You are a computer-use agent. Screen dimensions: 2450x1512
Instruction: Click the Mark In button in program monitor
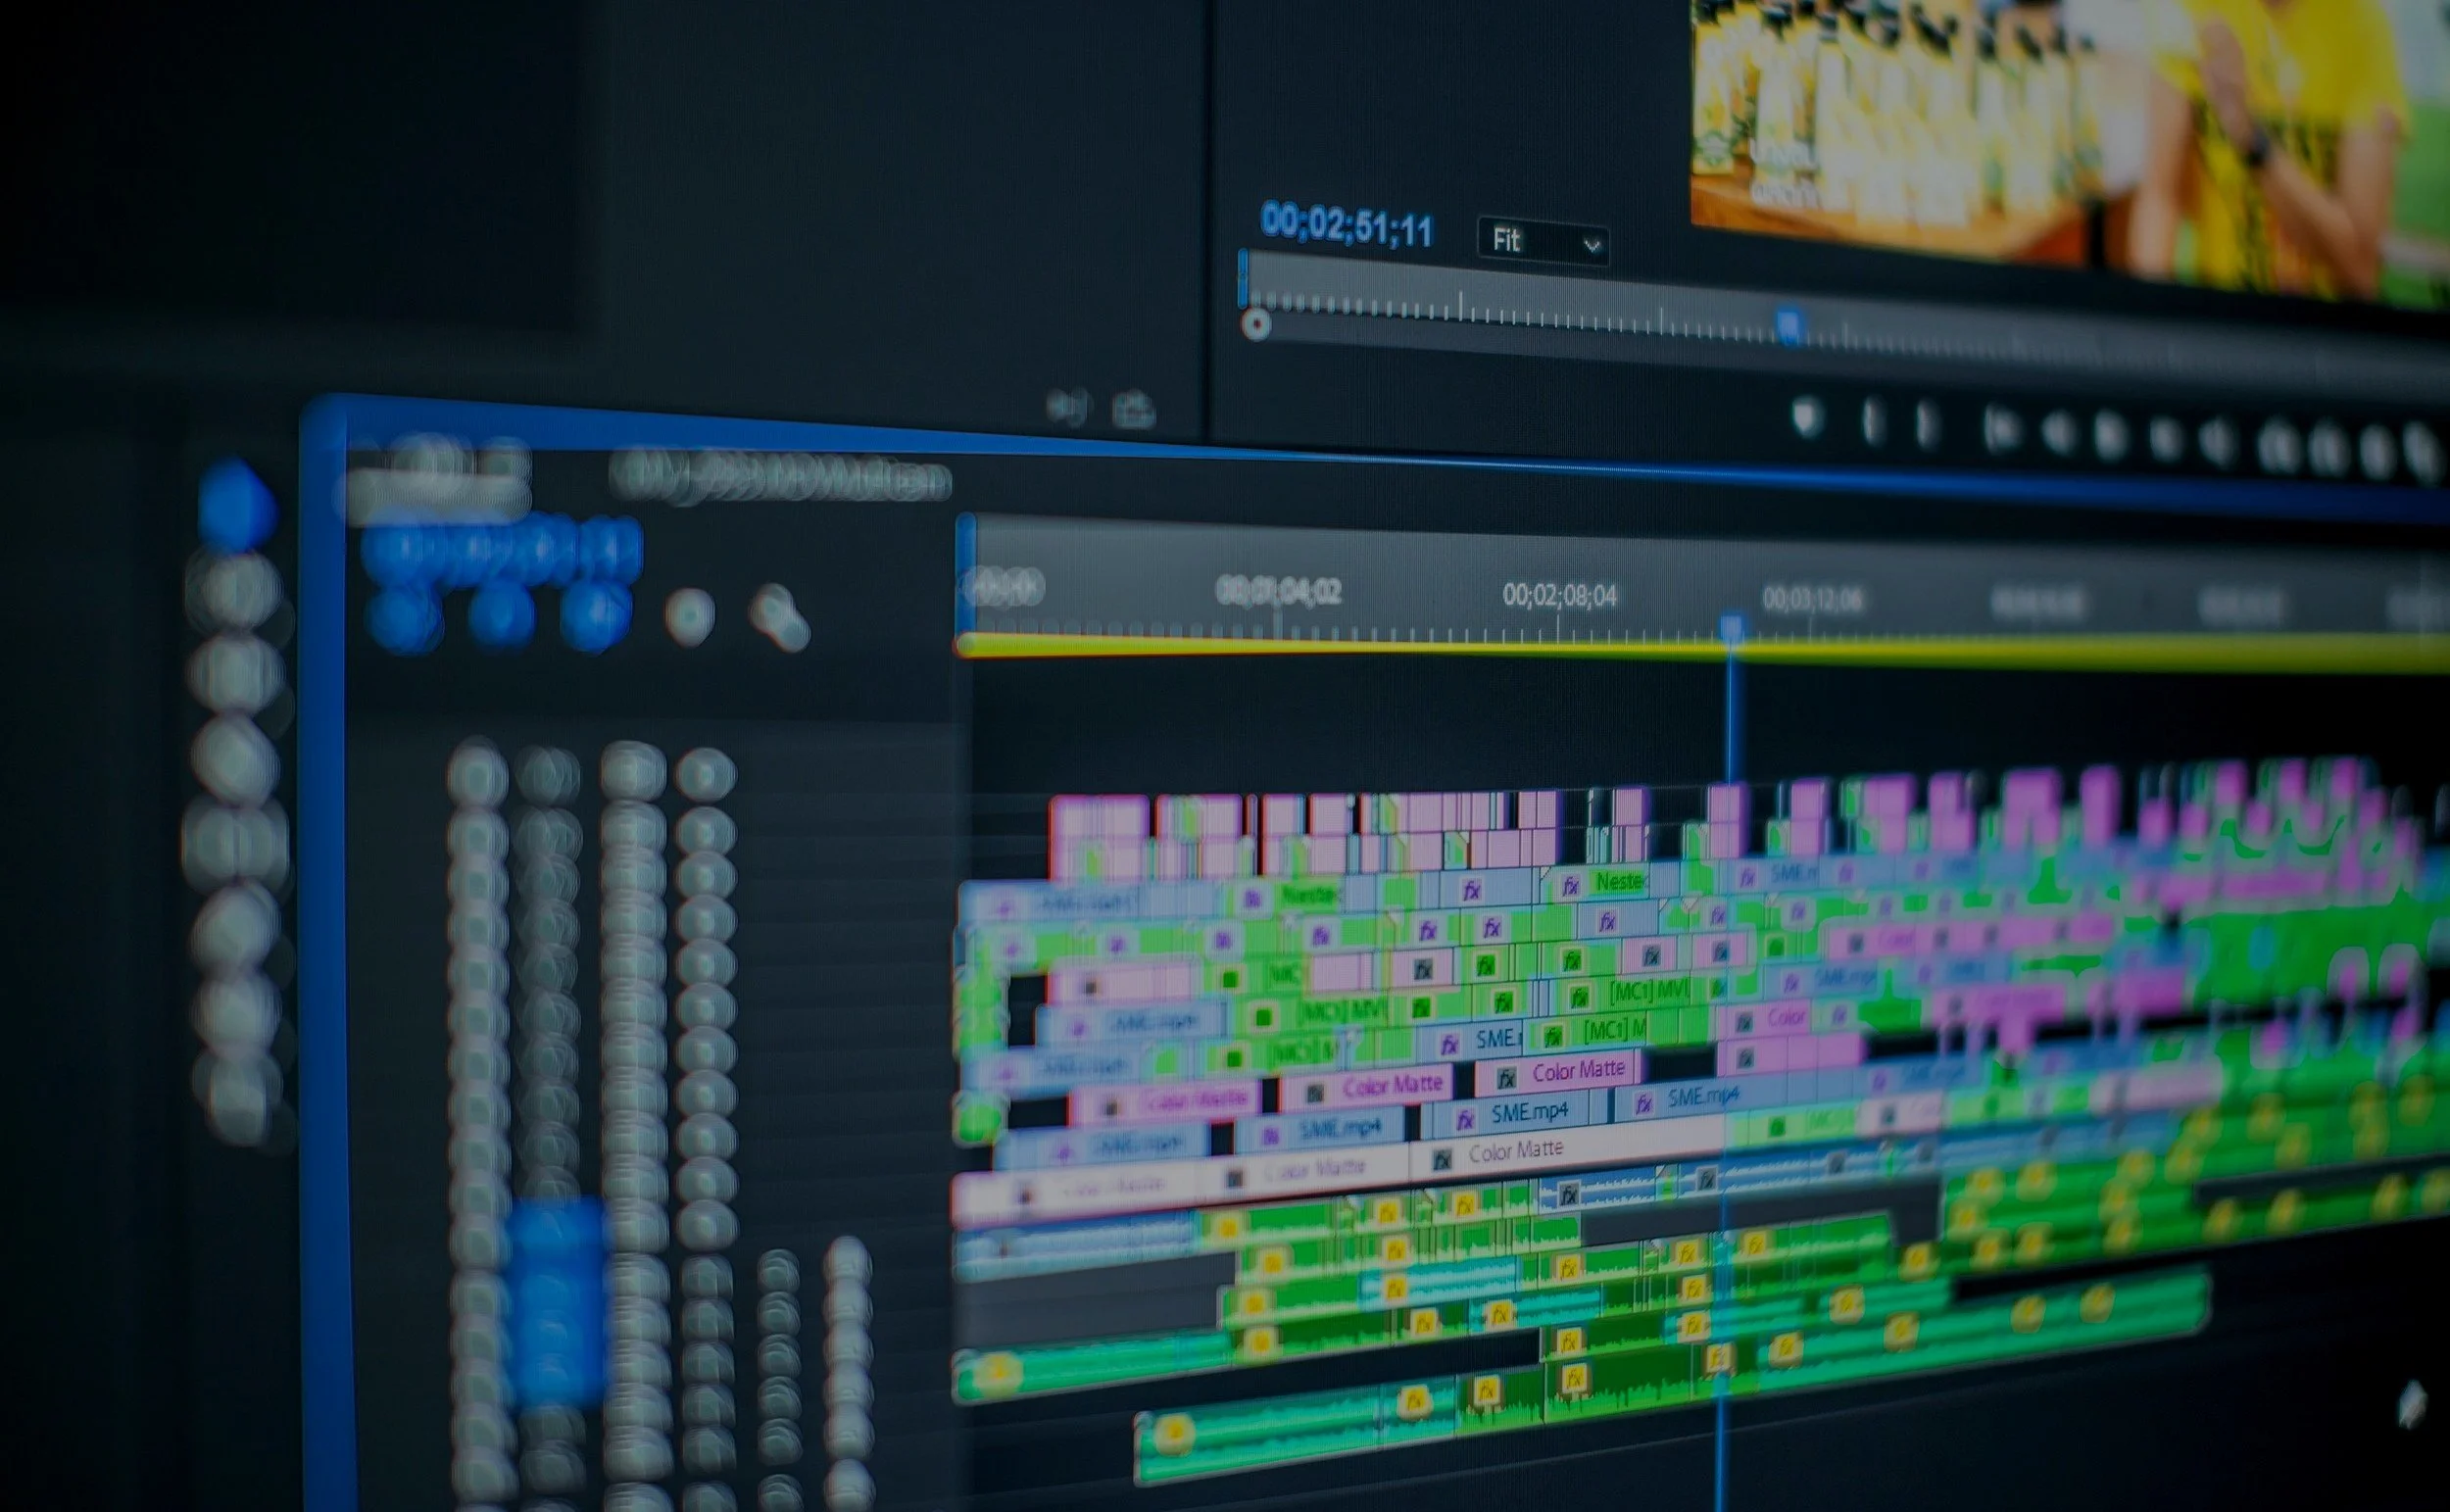pos(1871,421)
